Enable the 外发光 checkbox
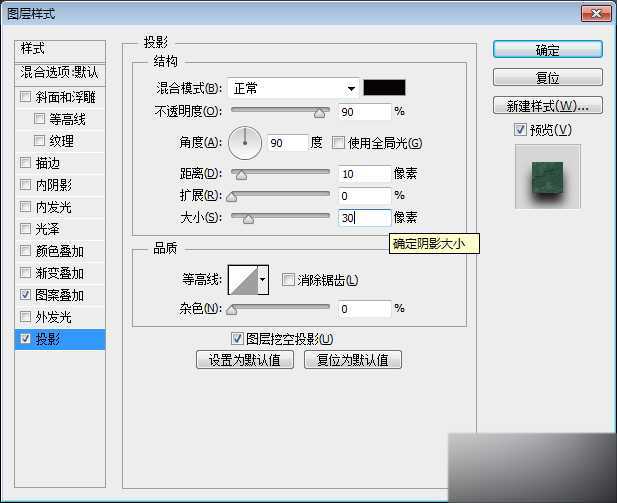Image resolution: width=617 pixels, height=503 pixels. coord(25,316)
